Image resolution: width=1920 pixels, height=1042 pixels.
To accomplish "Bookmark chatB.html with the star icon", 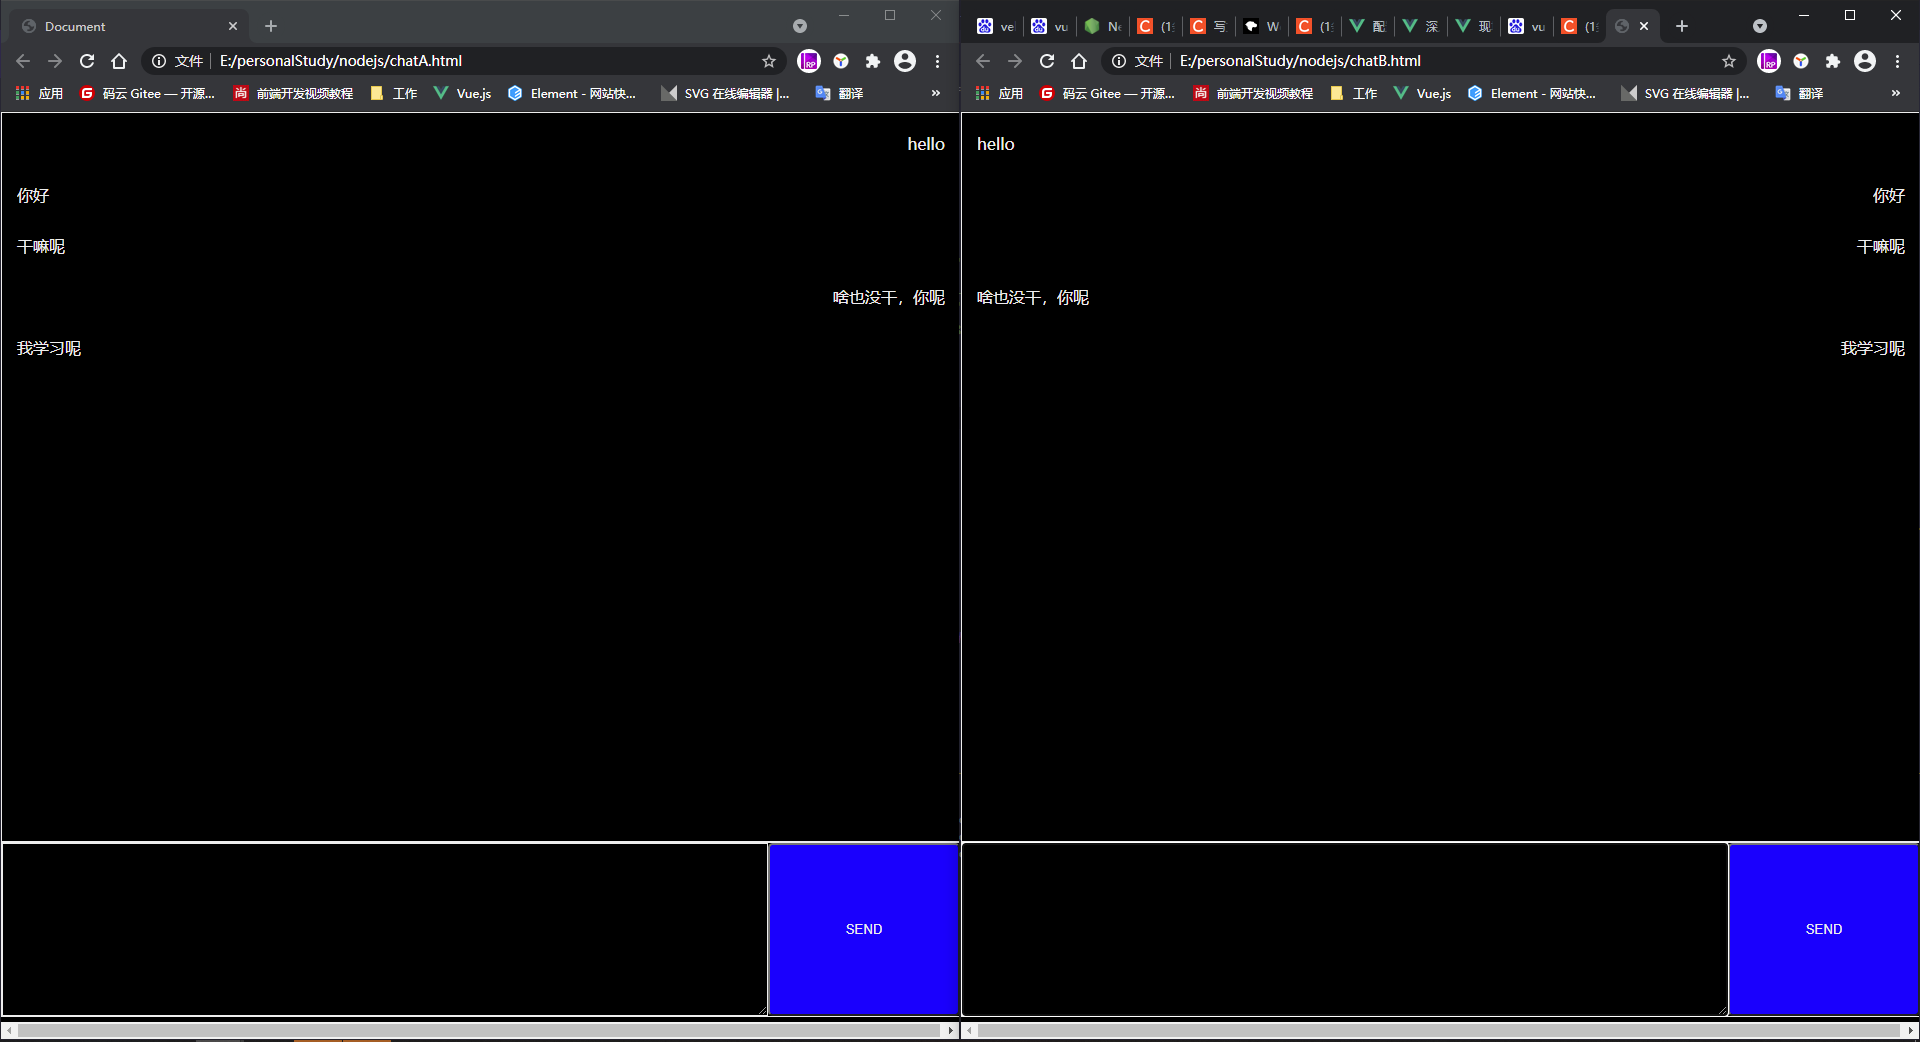I will (1729, 61).
